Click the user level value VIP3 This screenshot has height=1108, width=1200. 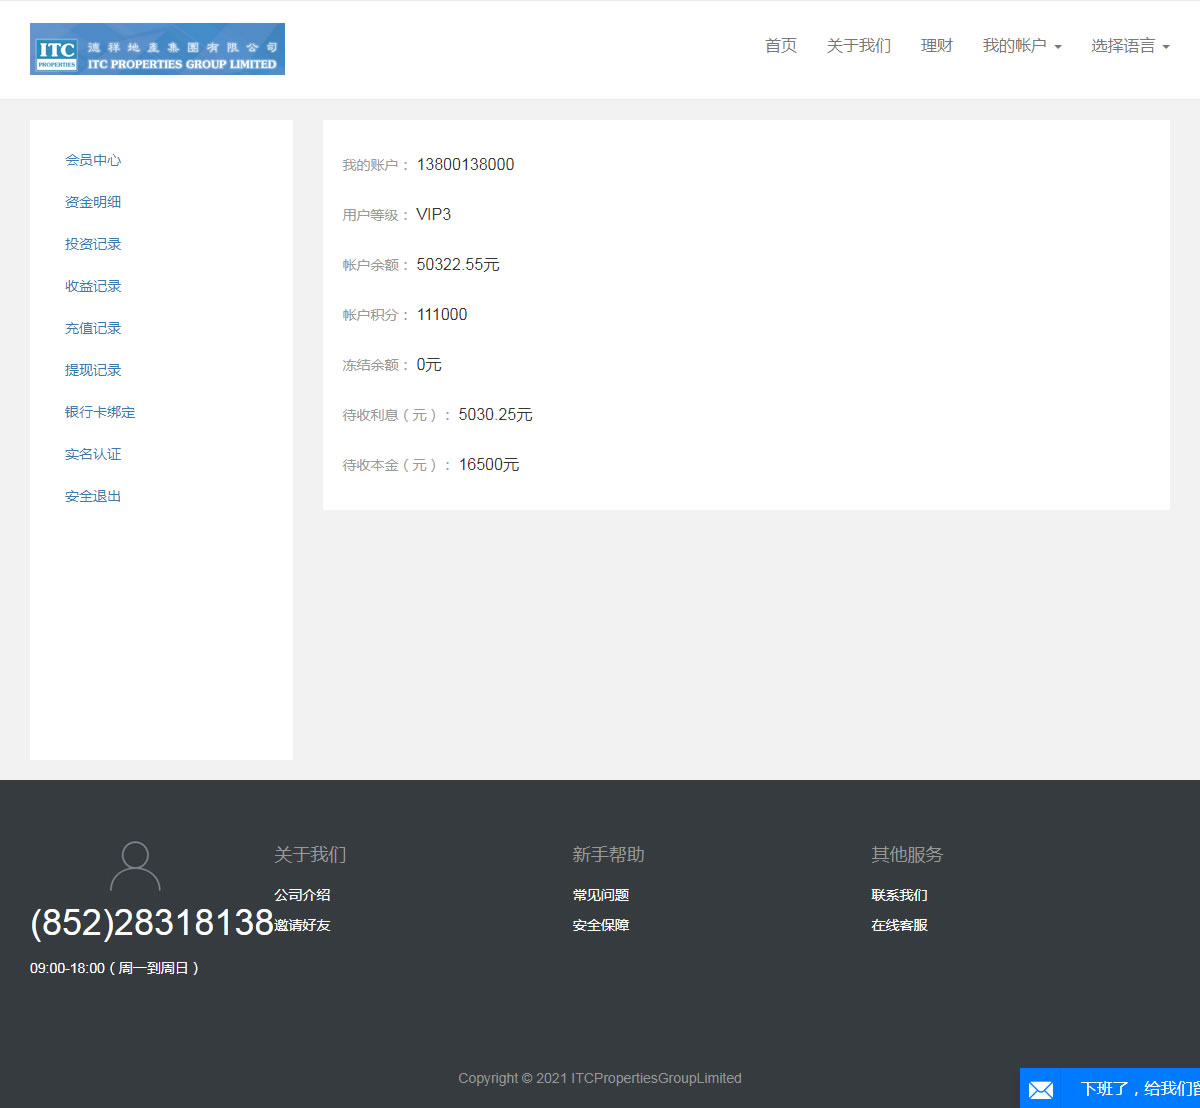tap(434, 214)
